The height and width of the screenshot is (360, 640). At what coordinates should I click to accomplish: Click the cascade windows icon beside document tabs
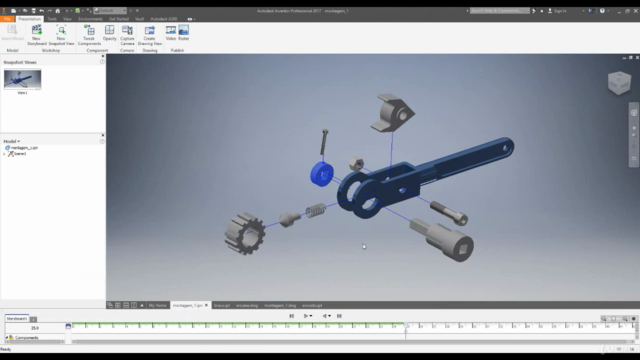coord(110,305)
